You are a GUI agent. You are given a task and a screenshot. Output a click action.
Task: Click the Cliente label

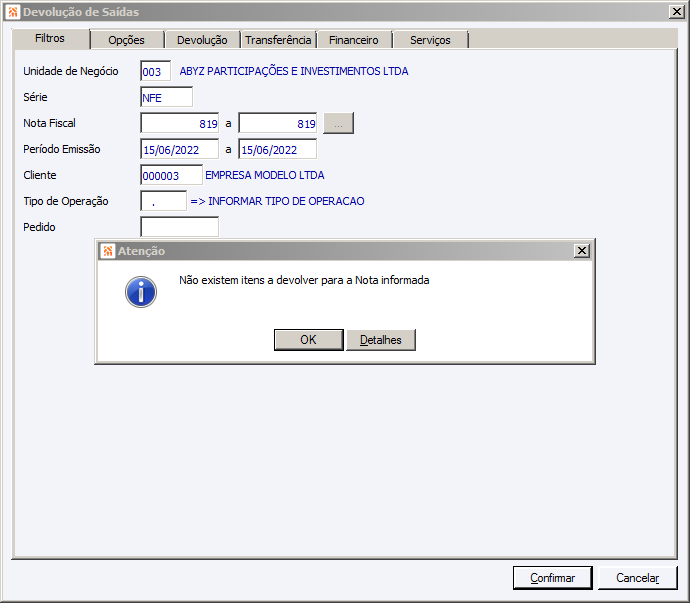click(x=40, y=175)
